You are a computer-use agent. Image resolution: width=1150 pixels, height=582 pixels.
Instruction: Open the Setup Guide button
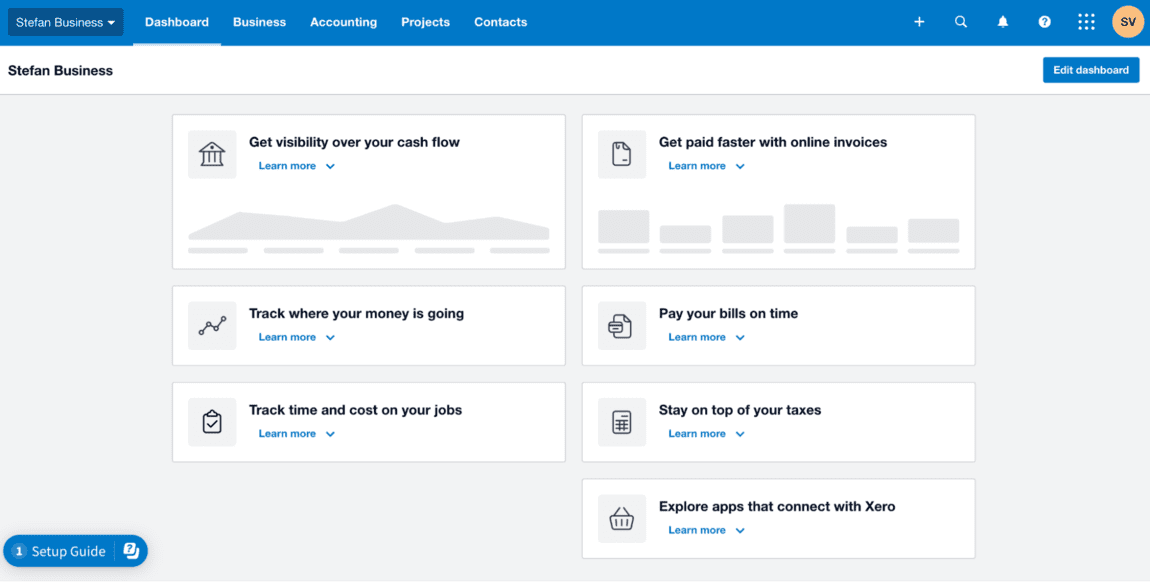[x=76, y=551]
